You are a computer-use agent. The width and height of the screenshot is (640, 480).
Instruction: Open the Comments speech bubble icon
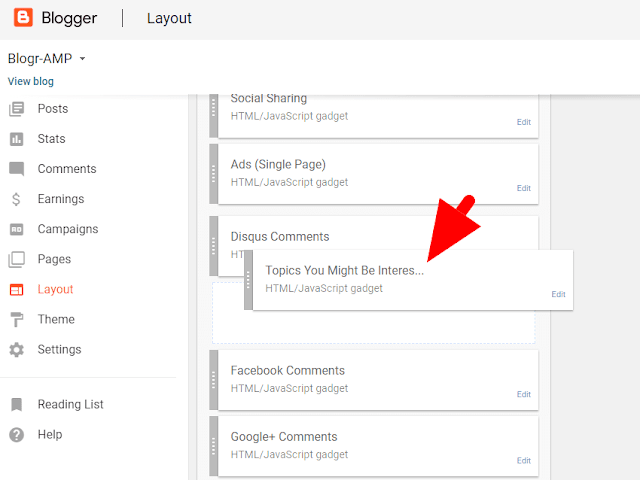[16, 169]
